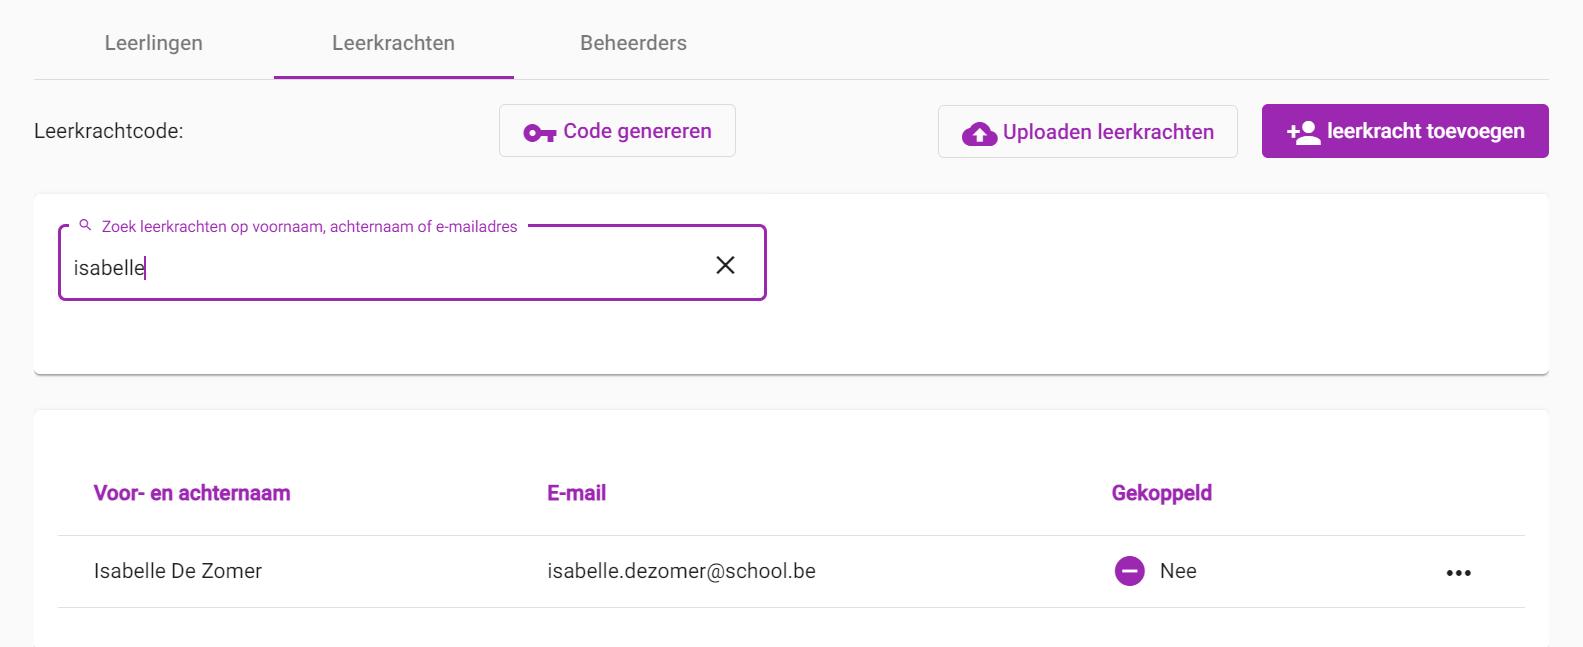
Task: Click the Uploaden leerkrachten button label
Action: pos(1108,132)
